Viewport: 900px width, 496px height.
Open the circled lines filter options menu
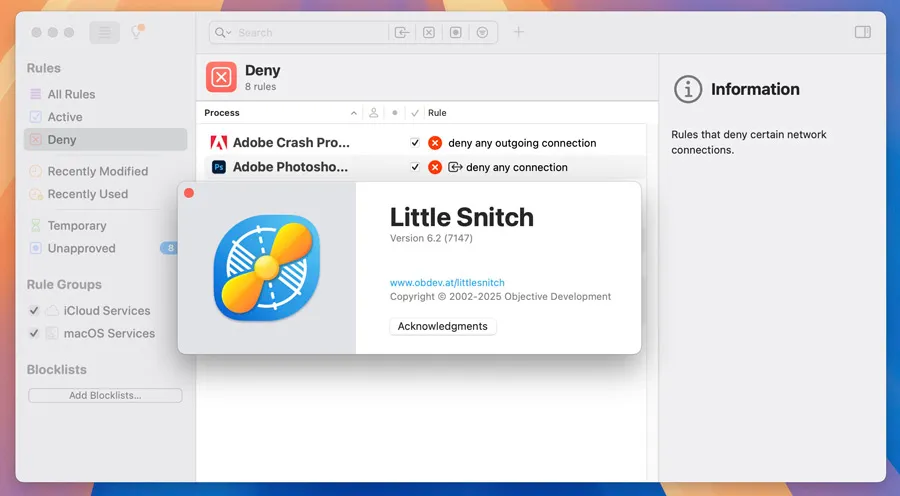(482, 33)
